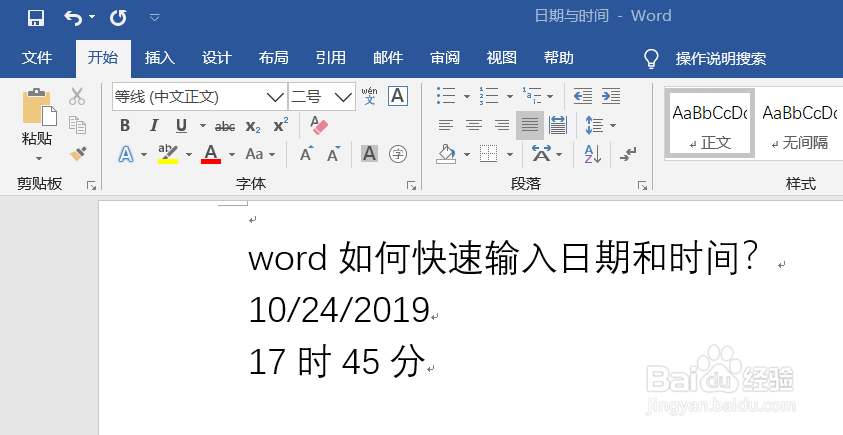Align text left
The image size is (843, 435).
tap(445, 126)
